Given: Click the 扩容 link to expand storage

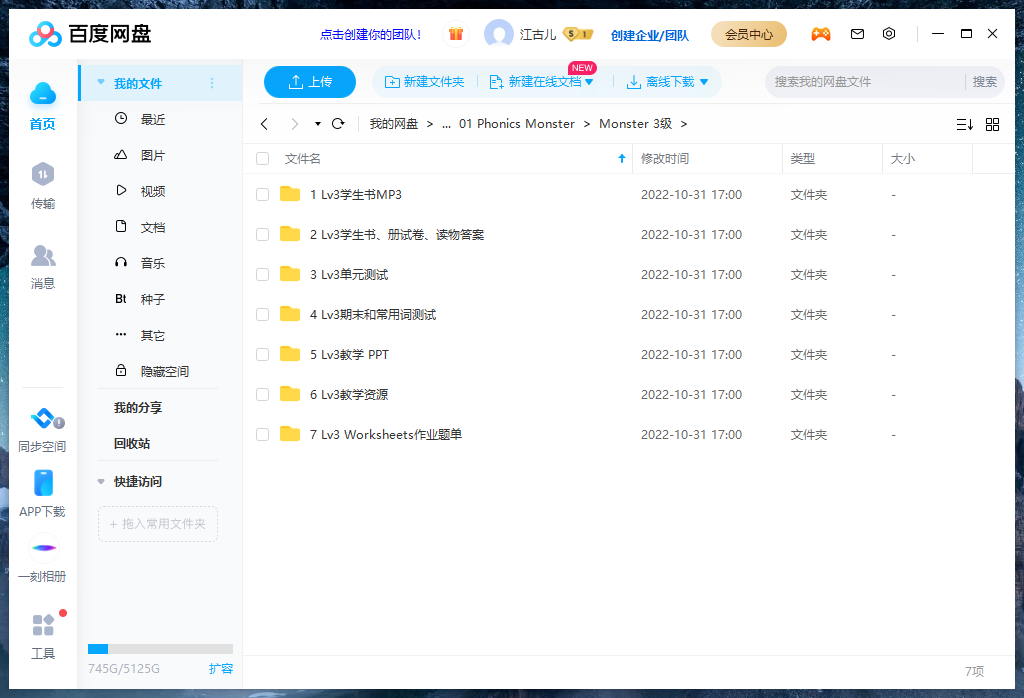Looking at the screenshot, I should tap(221, 668).
